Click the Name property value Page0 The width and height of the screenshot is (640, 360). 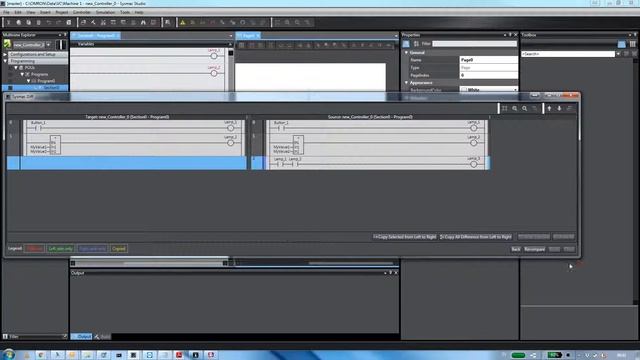(489, 60)
